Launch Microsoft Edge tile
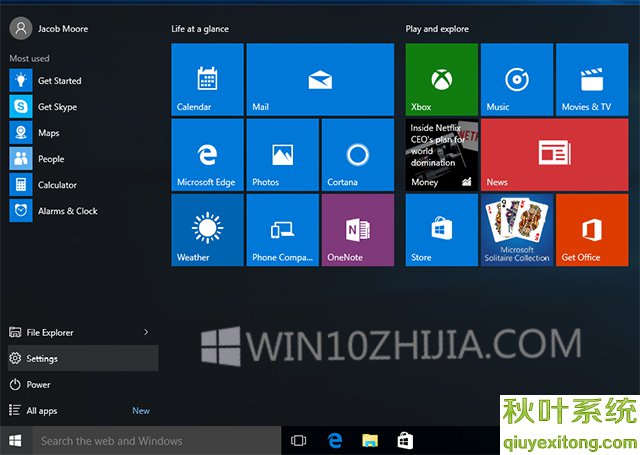The width and height of the screenshot is (640, 455). tap(207, 155)
